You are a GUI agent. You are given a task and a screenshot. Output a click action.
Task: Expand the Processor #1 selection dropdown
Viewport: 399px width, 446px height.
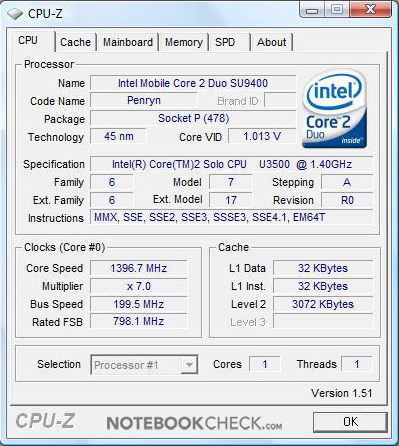tap(189, 365)
